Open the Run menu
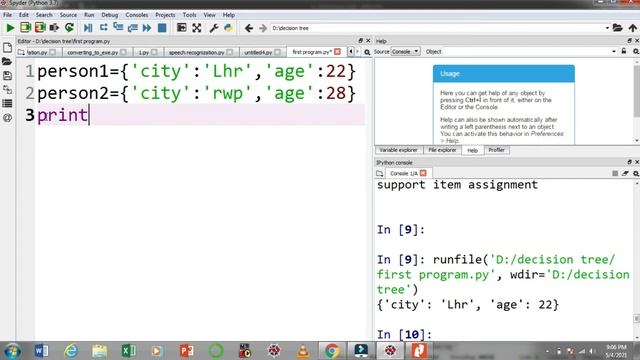Image resolution: width=640 pixels, height=360 pixels. click(x=89, y=15)
